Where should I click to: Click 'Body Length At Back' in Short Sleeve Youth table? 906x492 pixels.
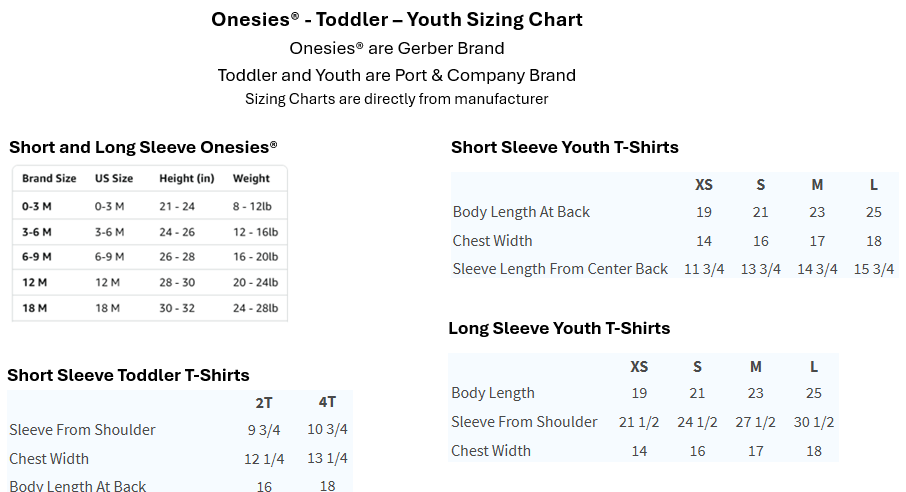[x=521, y=212]
